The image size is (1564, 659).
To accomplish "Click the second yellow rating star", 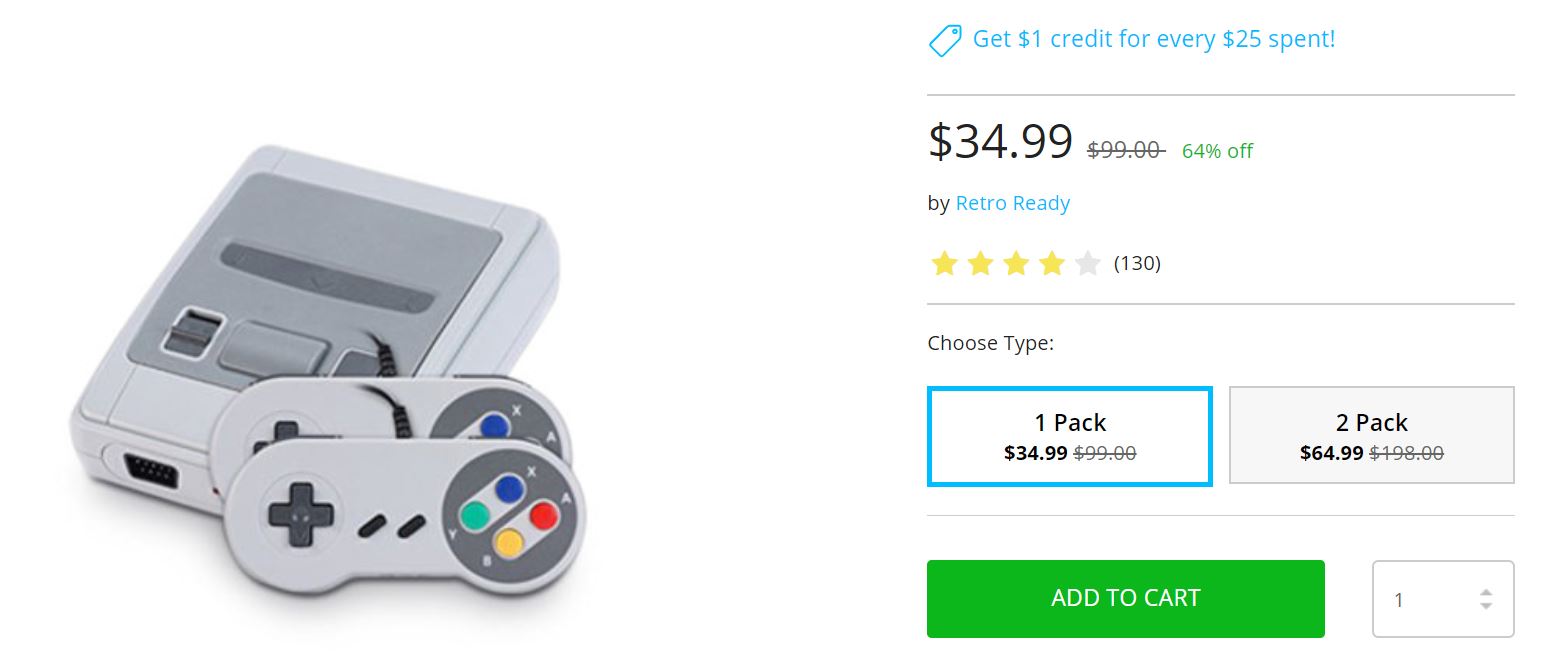I will pos(980,264).
